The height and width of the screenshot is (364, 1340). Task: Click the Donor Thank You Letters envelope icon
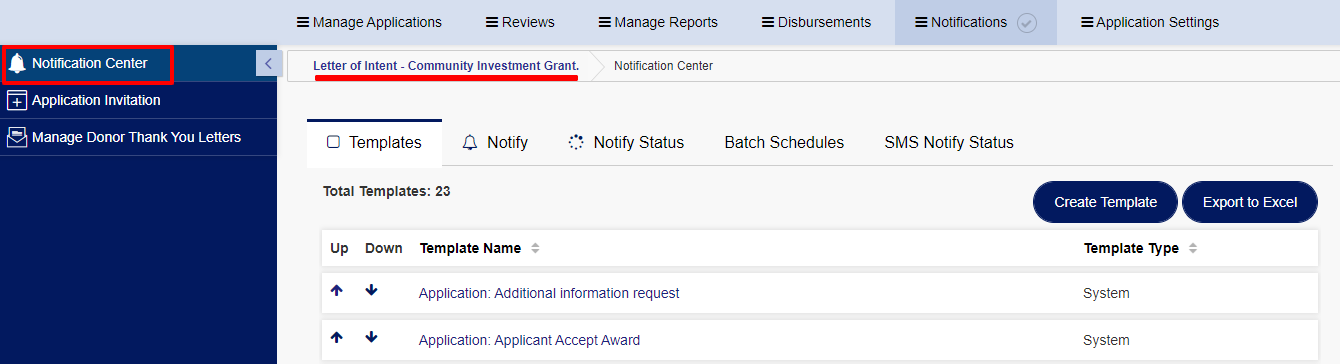point(17,138)
